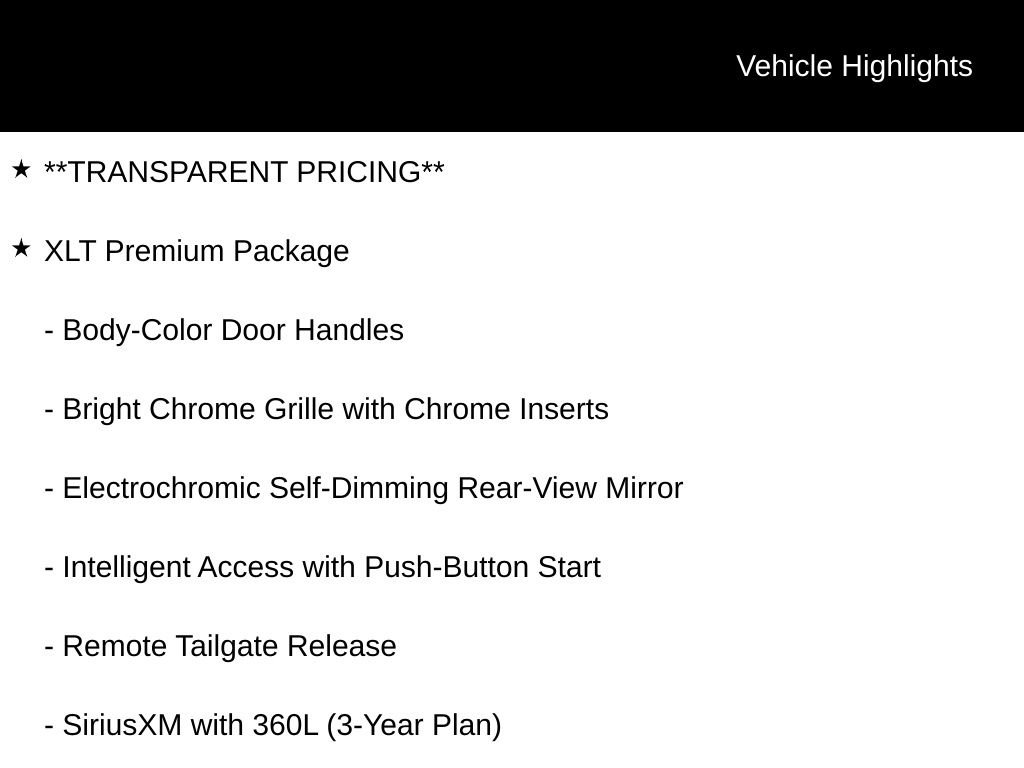Click the (3-Year Plan) text
This screenshot has width=1024, height=768.
(x=414, y=726)
